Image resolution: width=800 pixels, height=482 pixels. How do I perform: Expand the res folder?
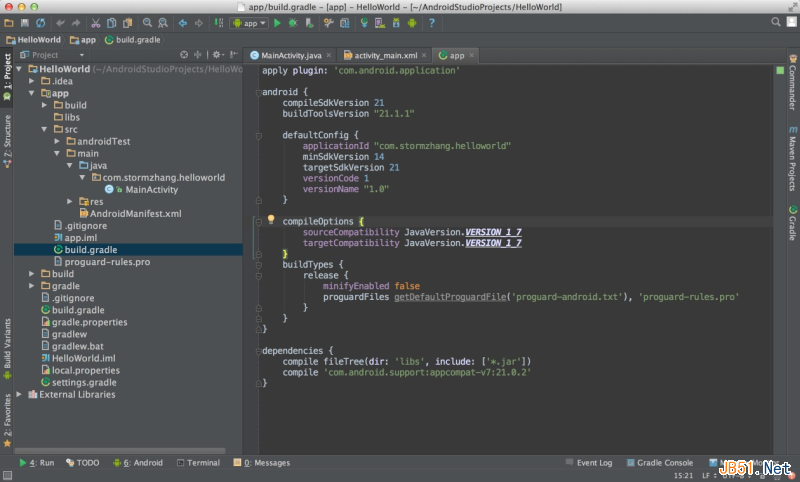(x=70, y=201)
